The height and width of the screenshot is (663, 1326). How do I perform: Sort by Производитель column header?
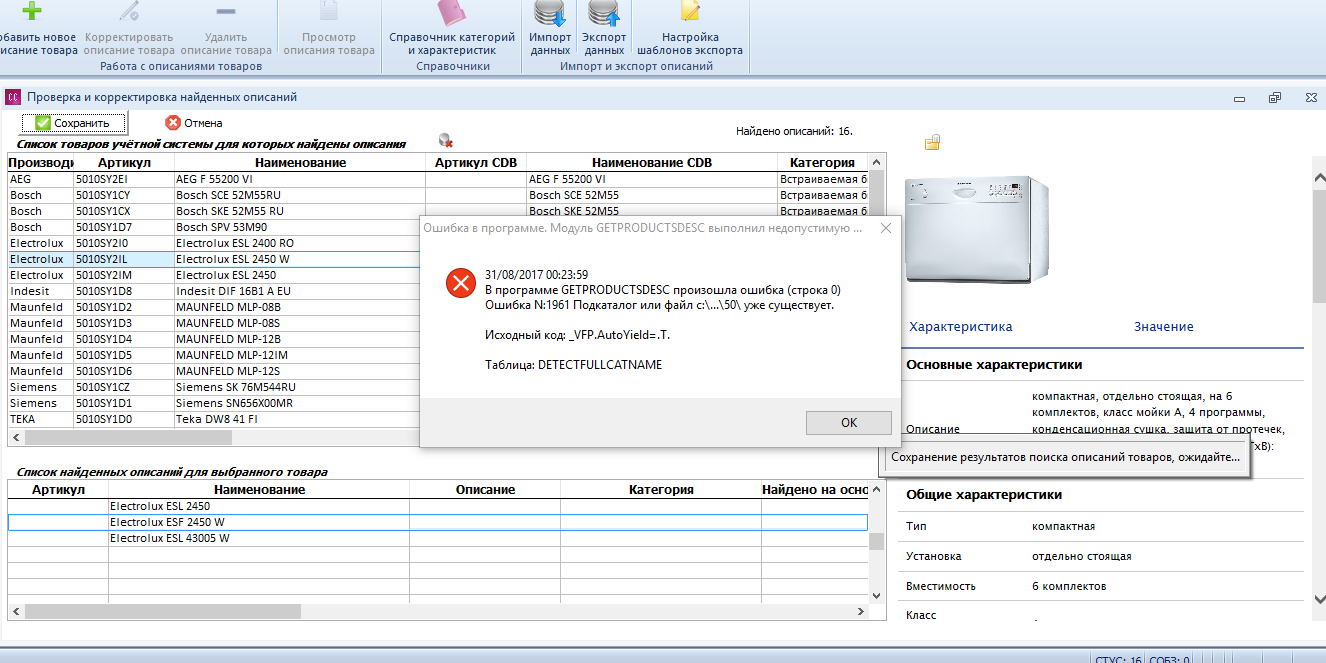click(41, 163)
